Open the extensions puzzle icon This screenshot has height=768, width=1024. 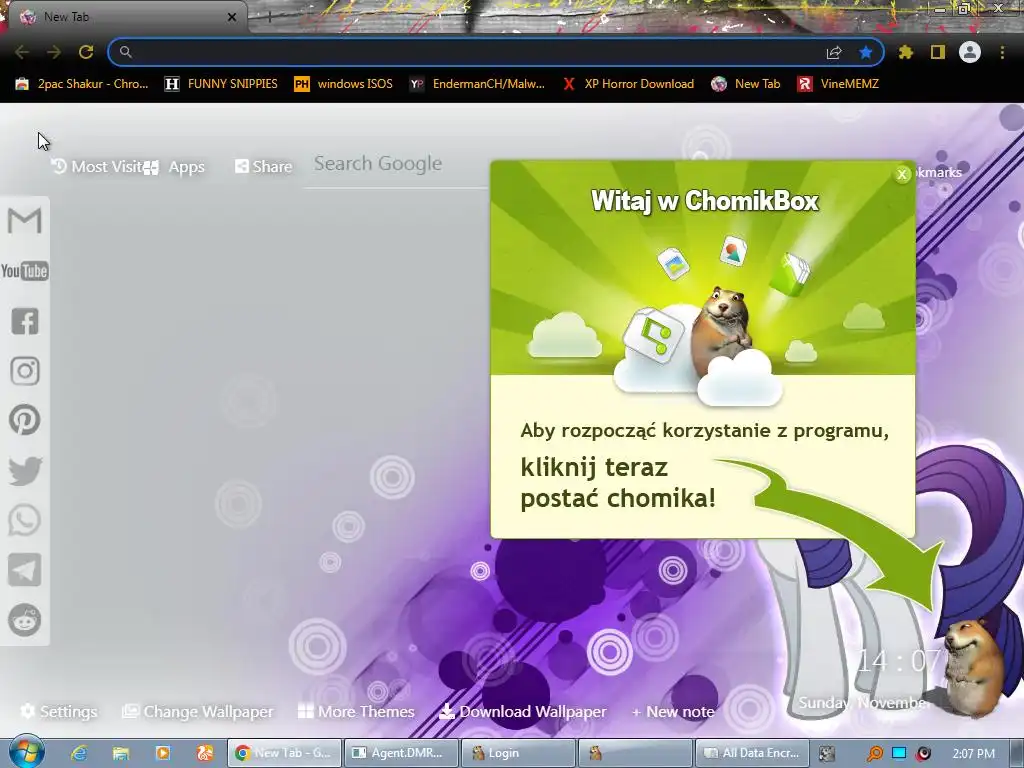pos(905,52)
